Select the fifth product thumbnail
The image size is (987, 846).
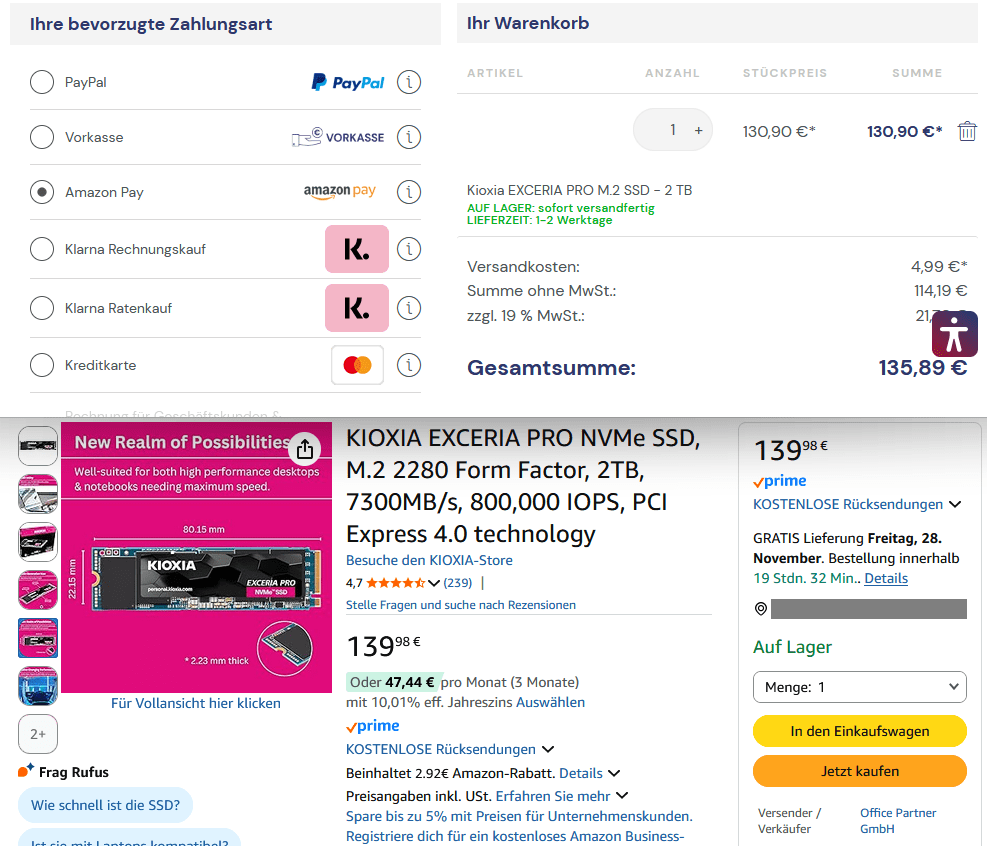click(x=38, y=638)
